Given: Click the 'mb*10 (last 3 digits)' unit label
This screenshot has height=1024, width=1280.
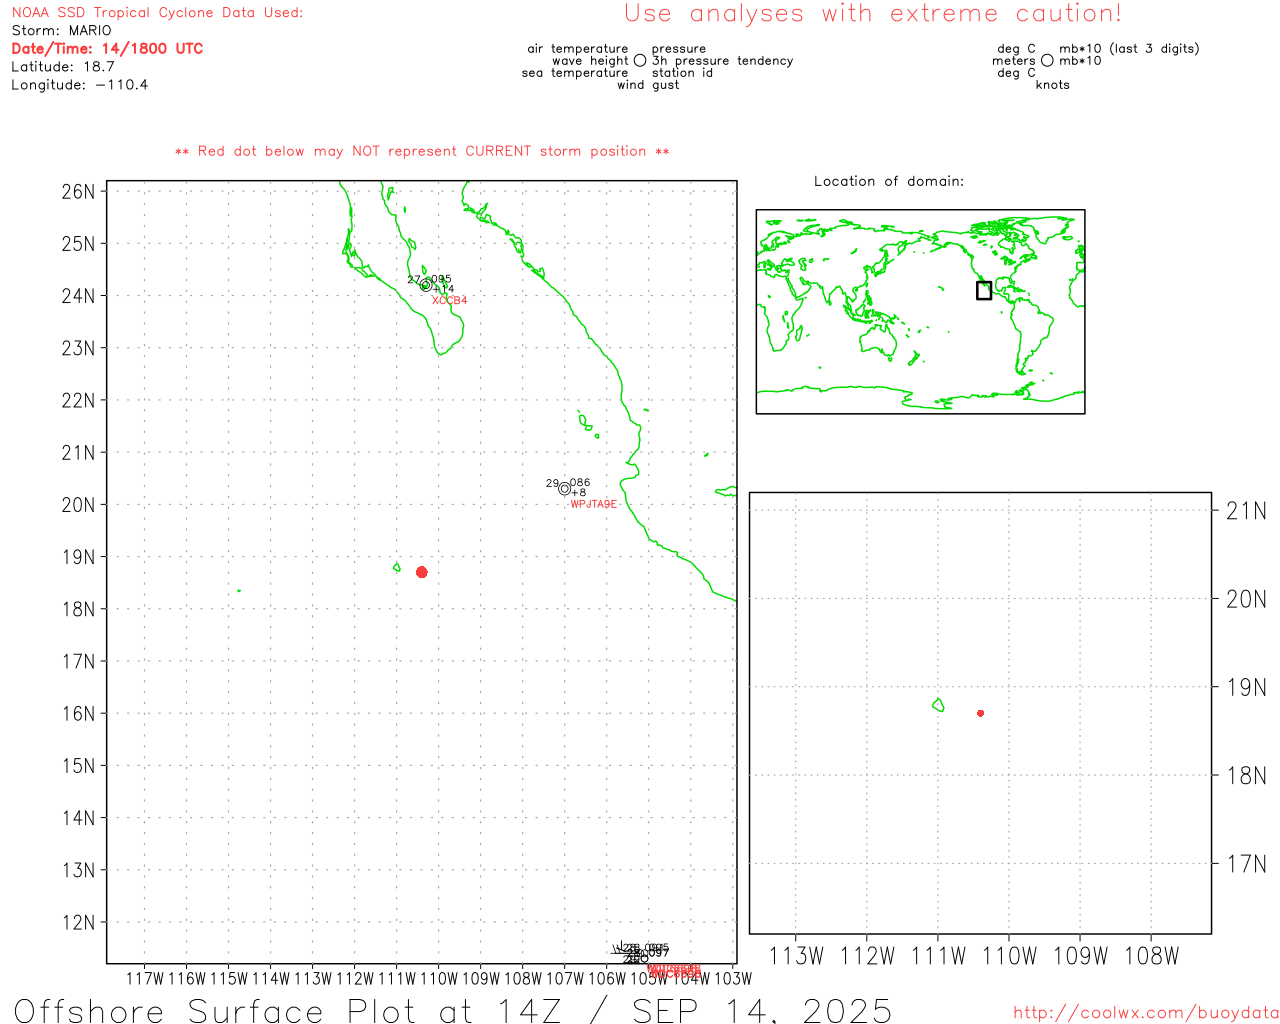Looking at the screenshot, I should point(1129,49).
